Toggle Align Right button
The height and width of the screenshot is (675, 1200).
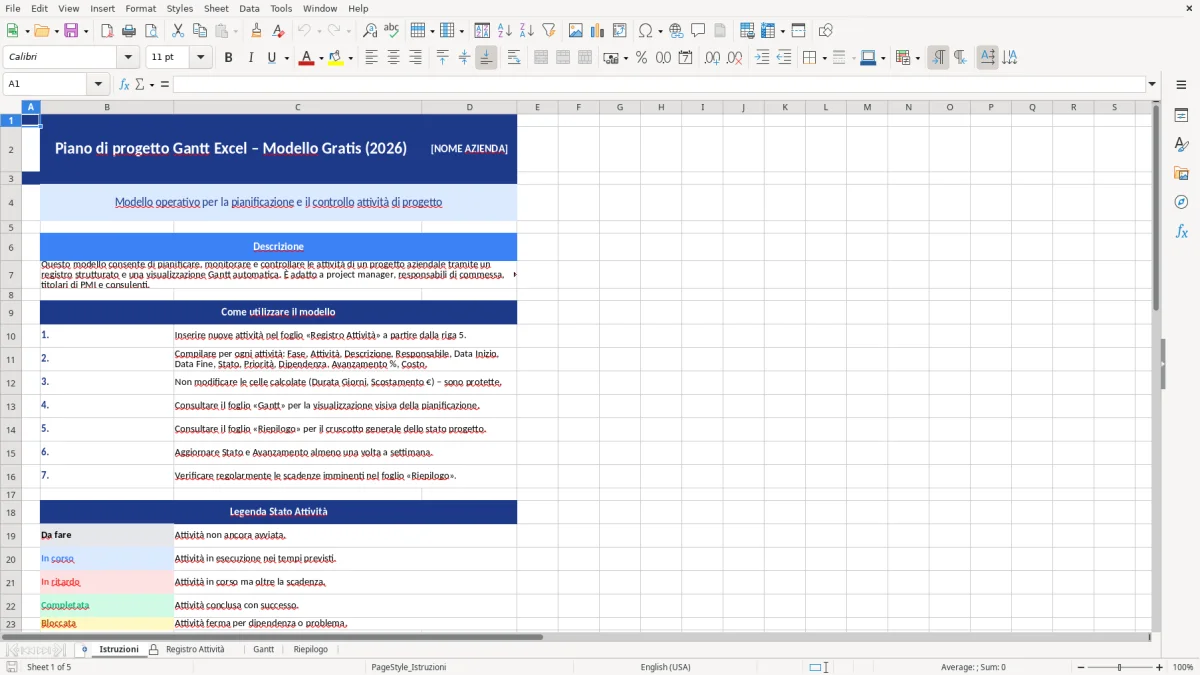415,58
